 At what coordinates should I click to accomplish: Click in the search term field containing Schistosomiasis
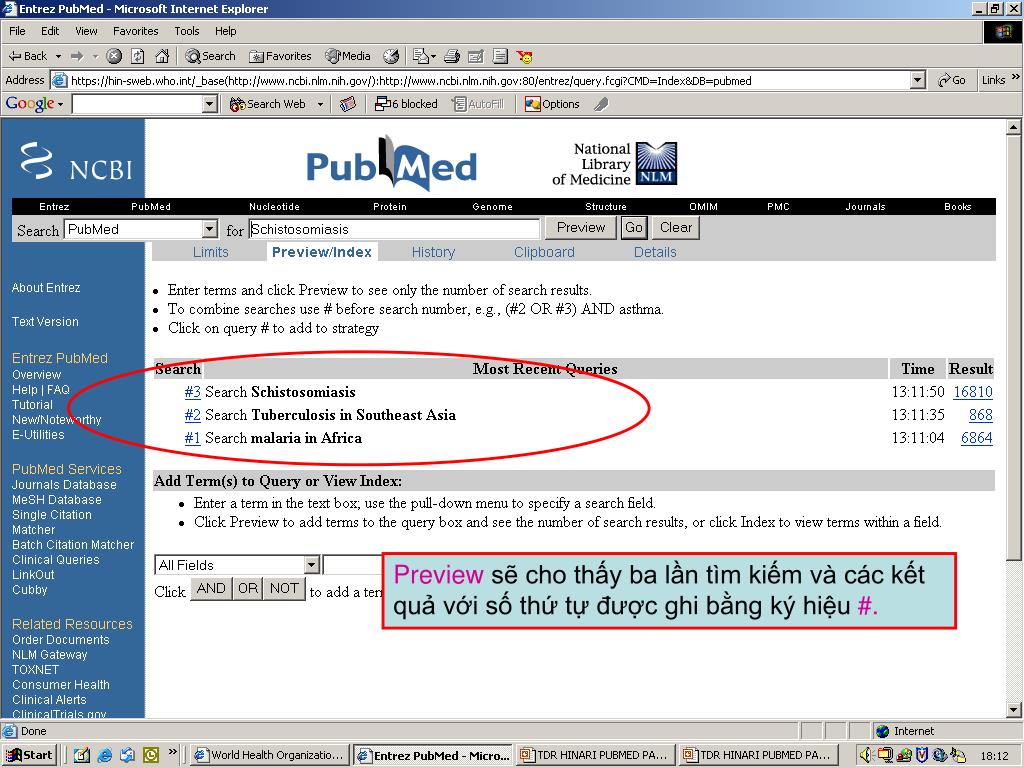pos(394,229)
